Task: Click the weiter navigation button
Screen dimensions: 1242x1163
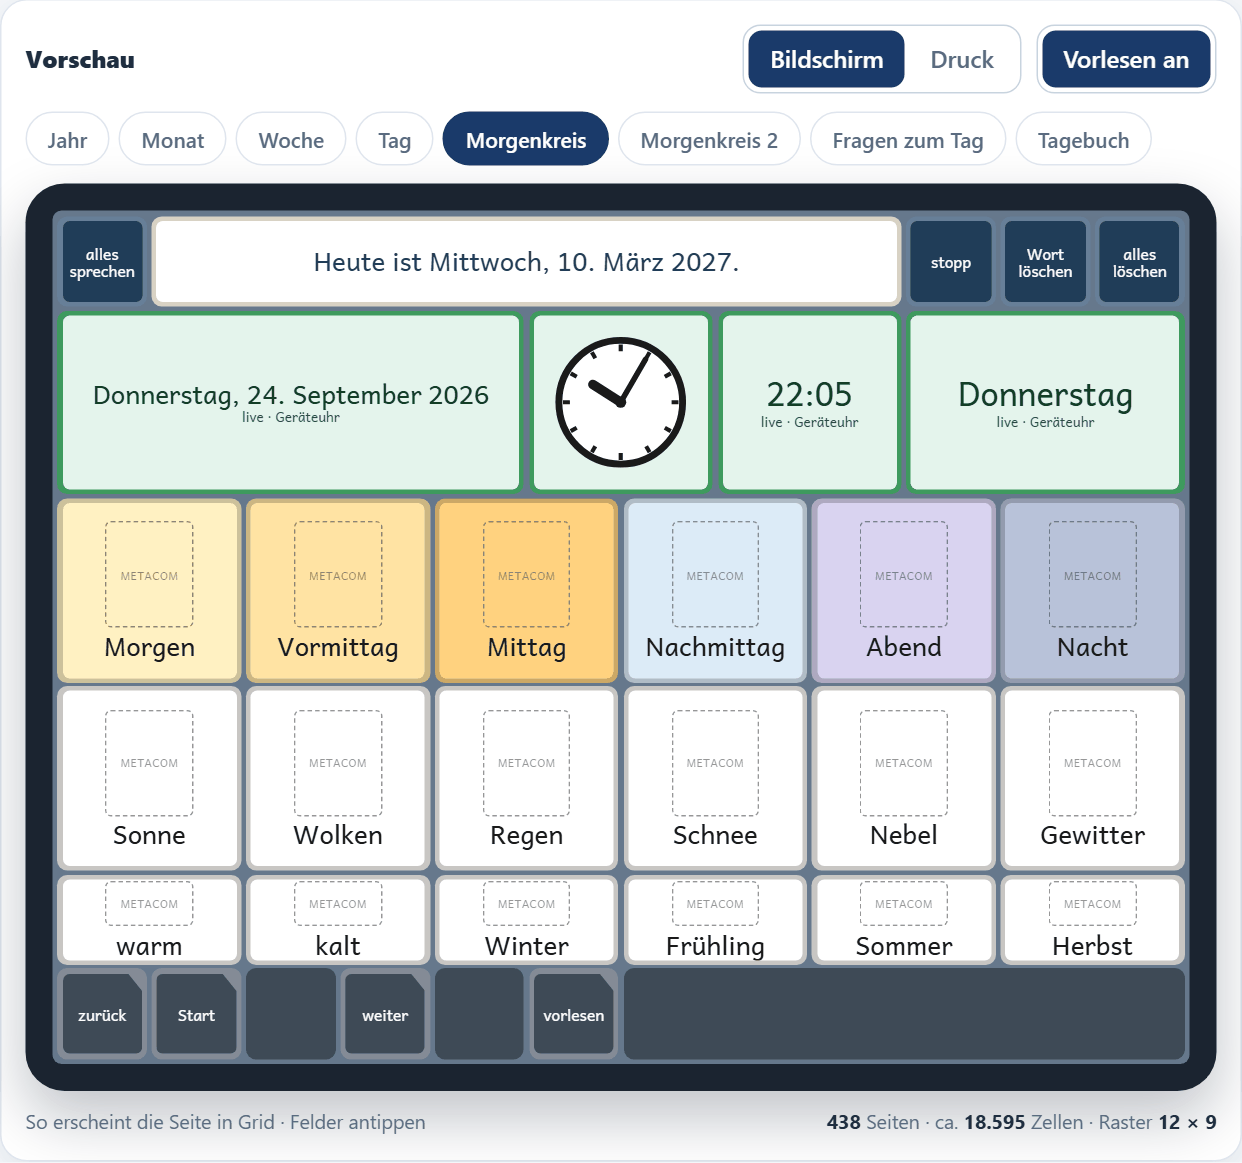Action: click(x=385, y=1014)
